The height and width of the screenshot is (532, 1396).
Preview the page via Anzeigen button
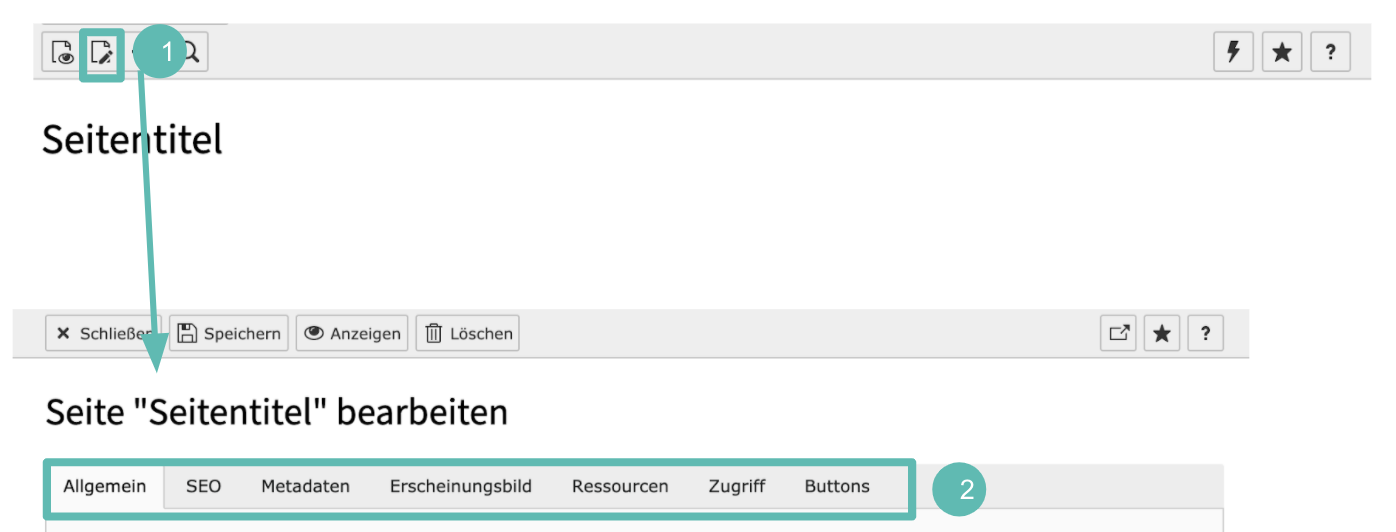tap(352, 334)
